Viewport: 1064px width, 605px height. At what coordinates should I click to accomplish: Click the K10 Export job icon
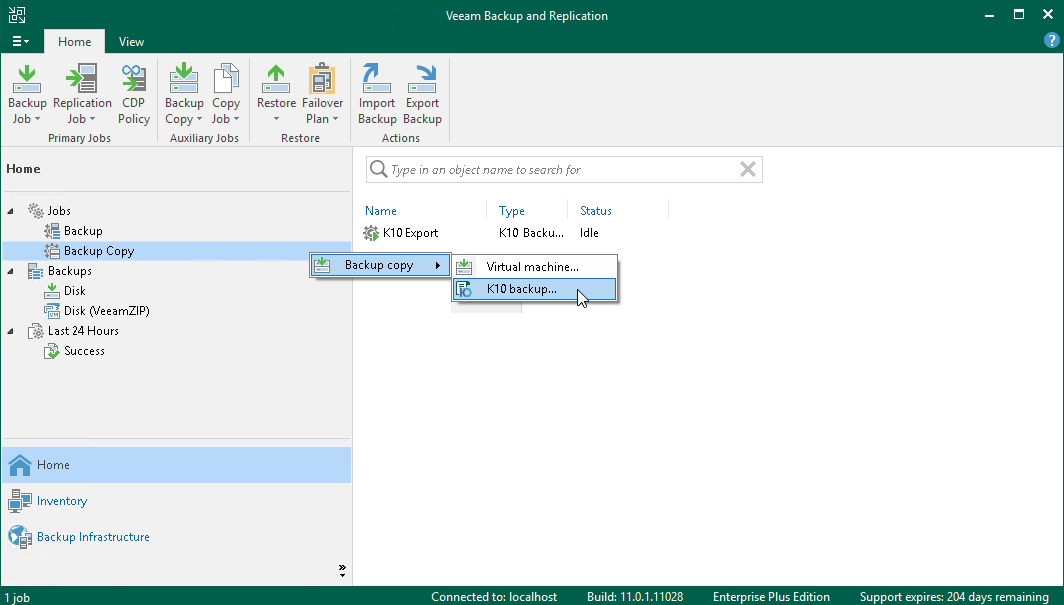click(371, 233)
